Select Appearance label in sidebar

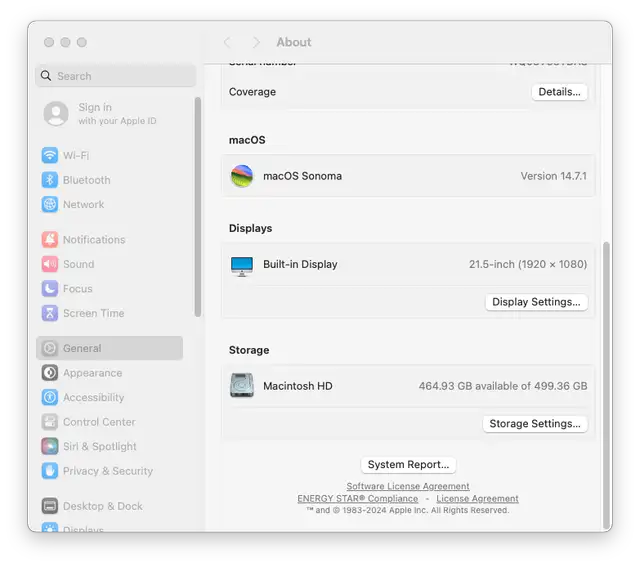92,373
